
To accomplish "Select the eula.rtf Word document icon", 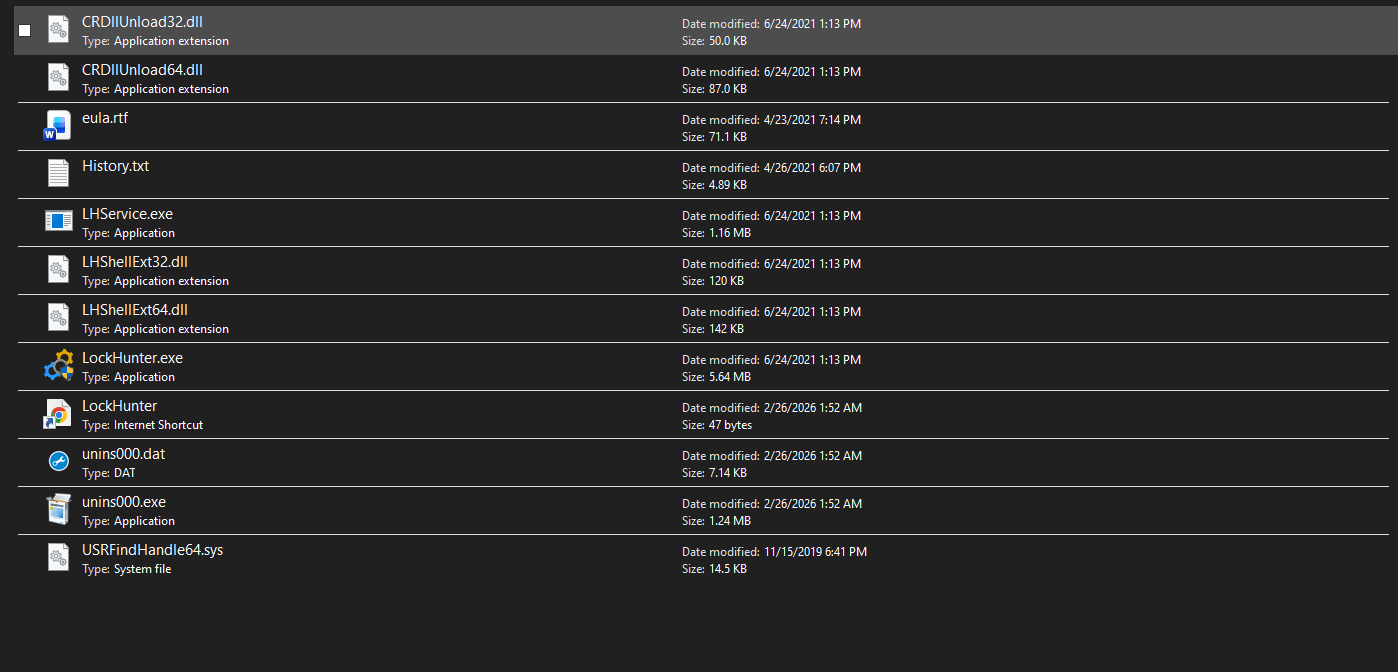I will [x=58, y=126].
